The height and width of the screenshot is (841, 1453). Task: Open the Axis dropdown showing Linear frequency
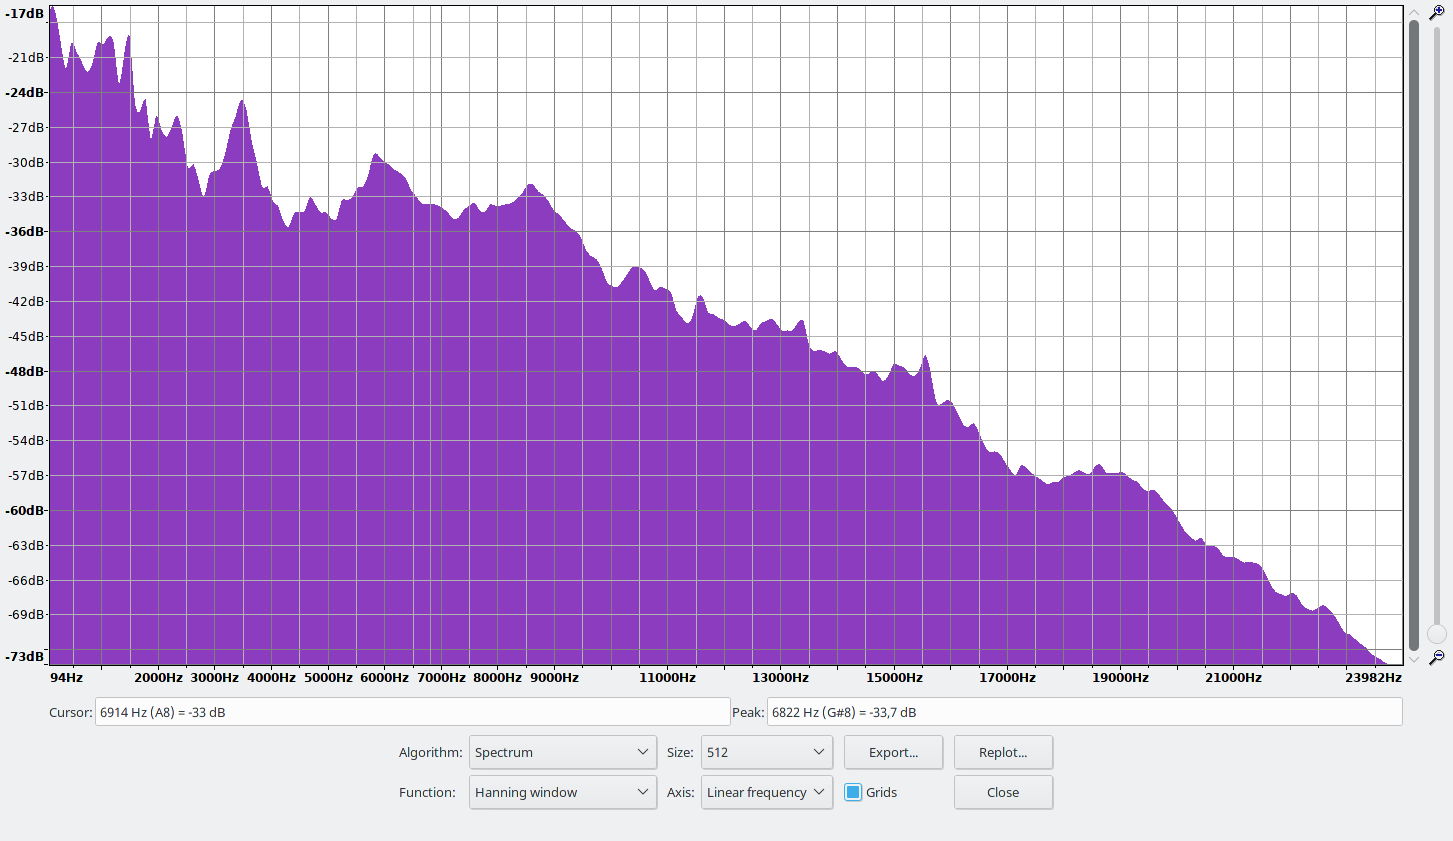click(767, 792)
